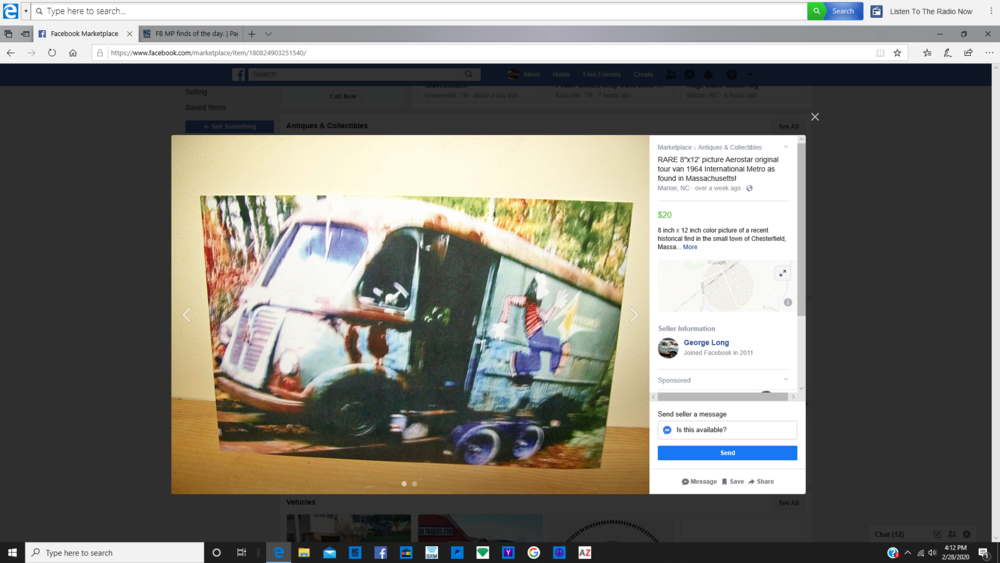Image resolution: width=1000 pixels, height=563 pixels.
Task: Click the listing panel vertical scrollbar
Action: tap(801, 230)
